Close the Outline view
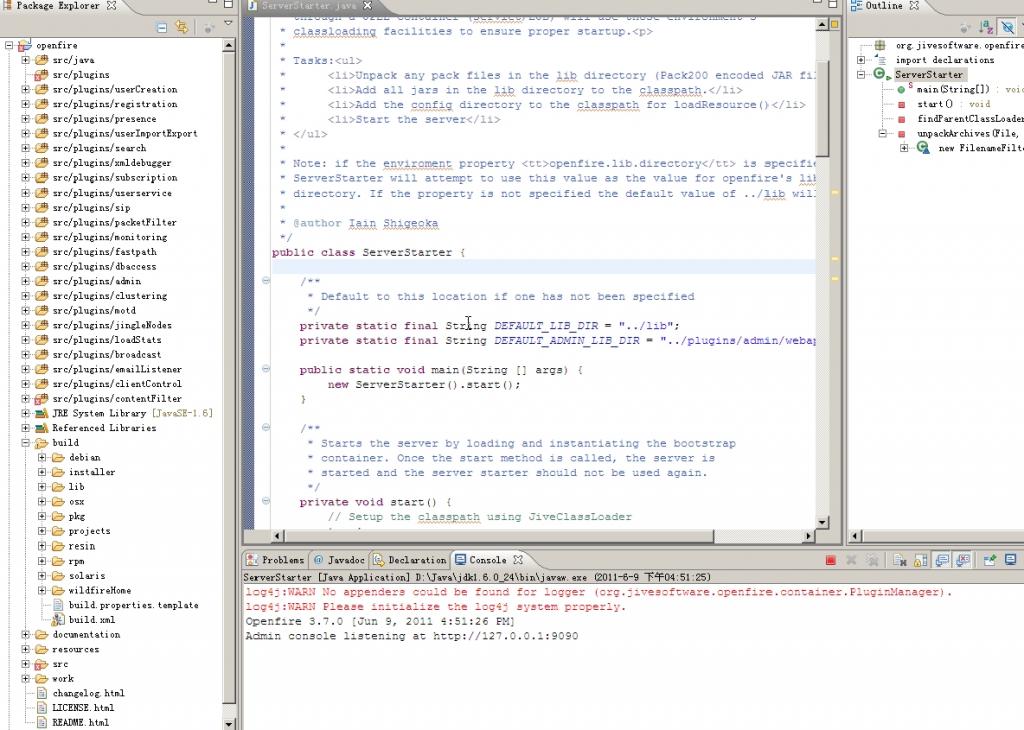 tap(913, 6)
